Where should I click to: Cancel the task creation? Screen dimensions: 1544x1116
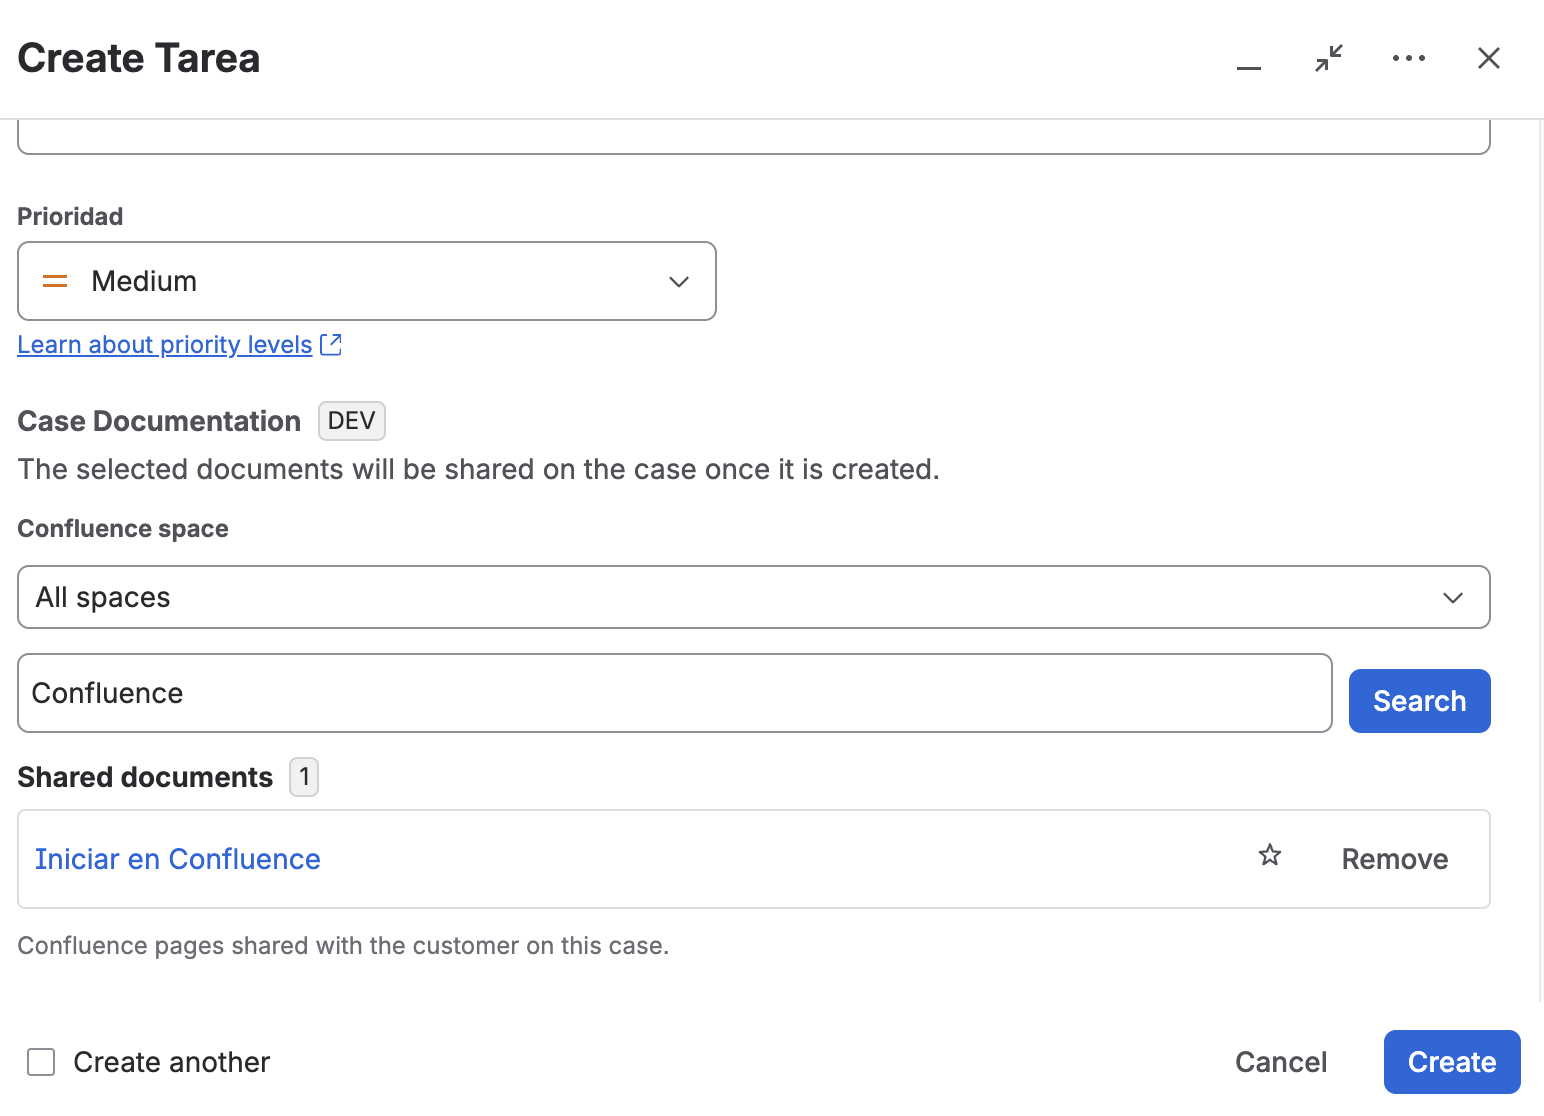pos(1281,1062)
